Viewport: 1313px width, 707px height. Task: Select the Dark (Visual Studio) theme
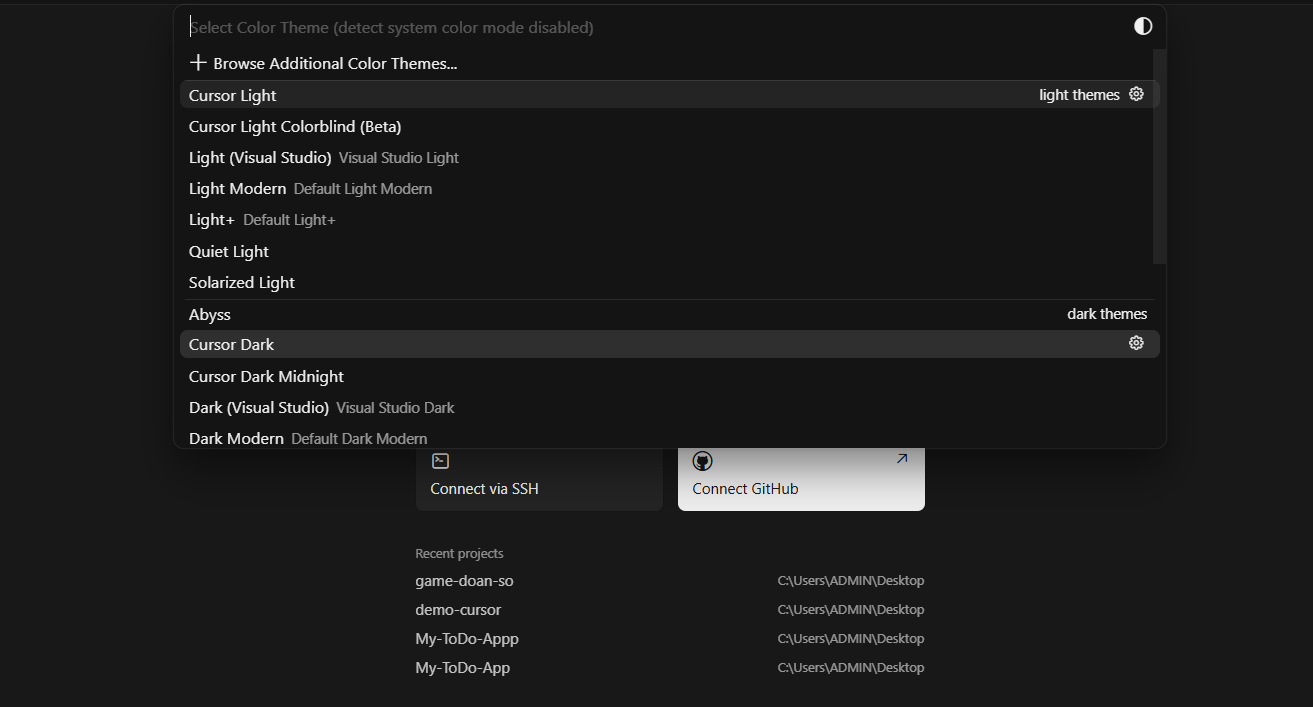click(x=669, y=407)
